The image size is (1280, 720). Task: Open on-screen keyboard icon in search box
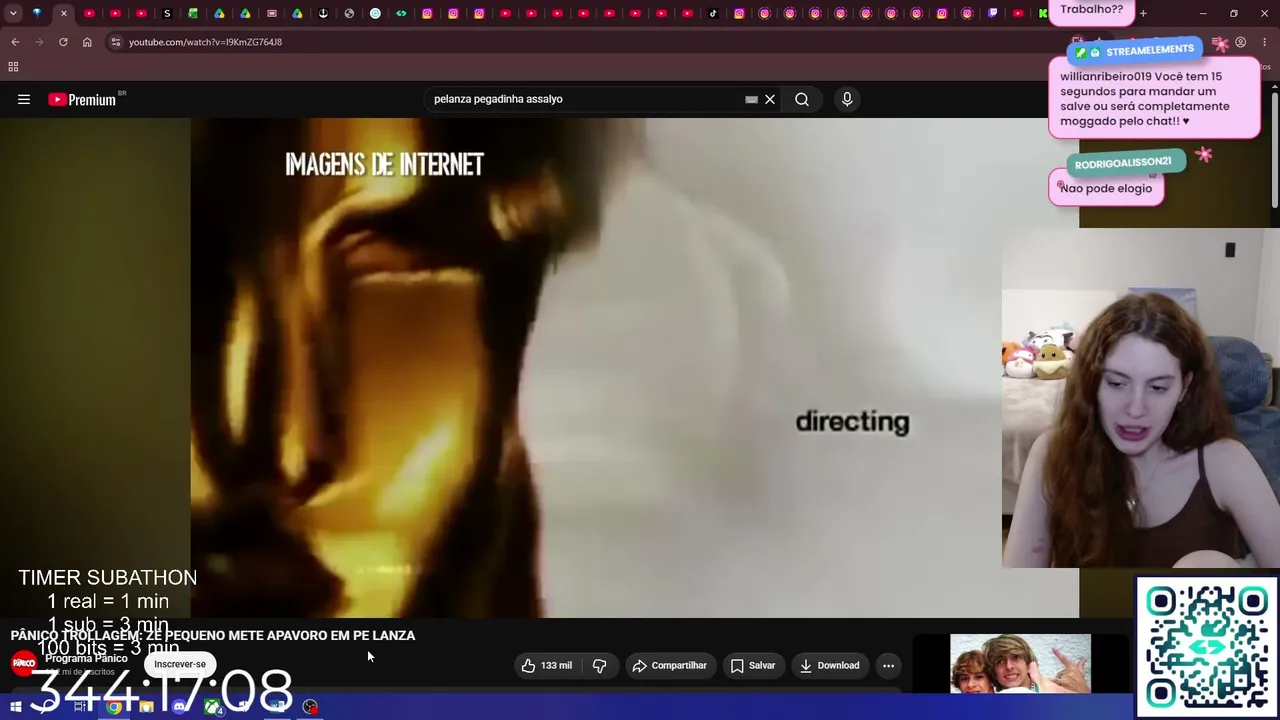[751, 99]
